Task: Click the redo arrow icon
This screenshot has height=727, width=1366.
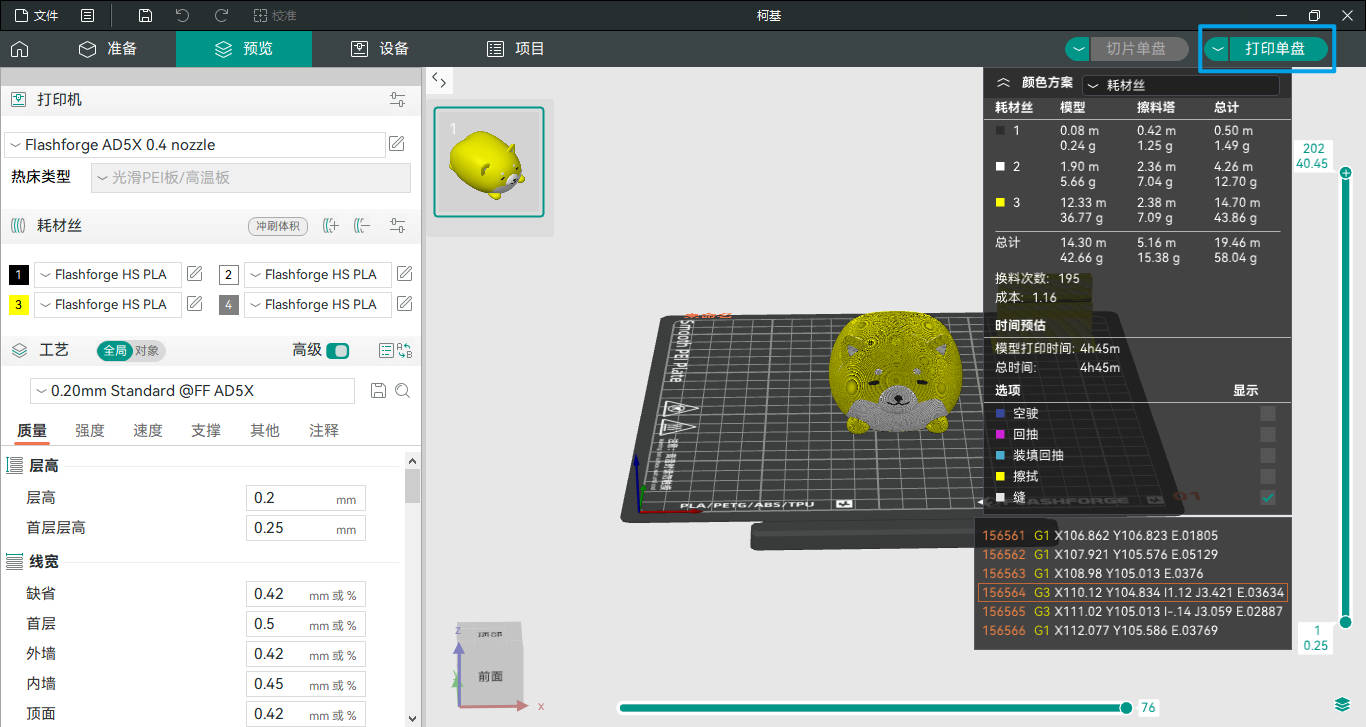Action: (x=222, y=16)
